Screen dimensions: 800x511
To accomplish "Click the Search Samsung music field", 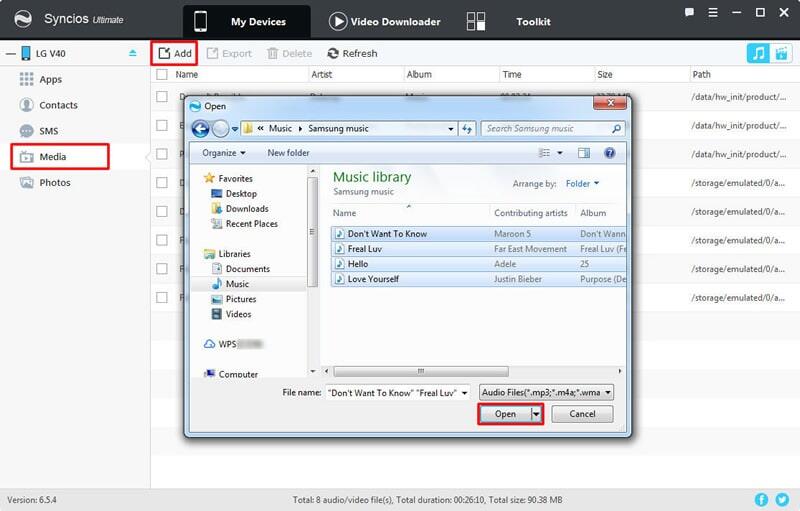I will click(x=545, y=128).
